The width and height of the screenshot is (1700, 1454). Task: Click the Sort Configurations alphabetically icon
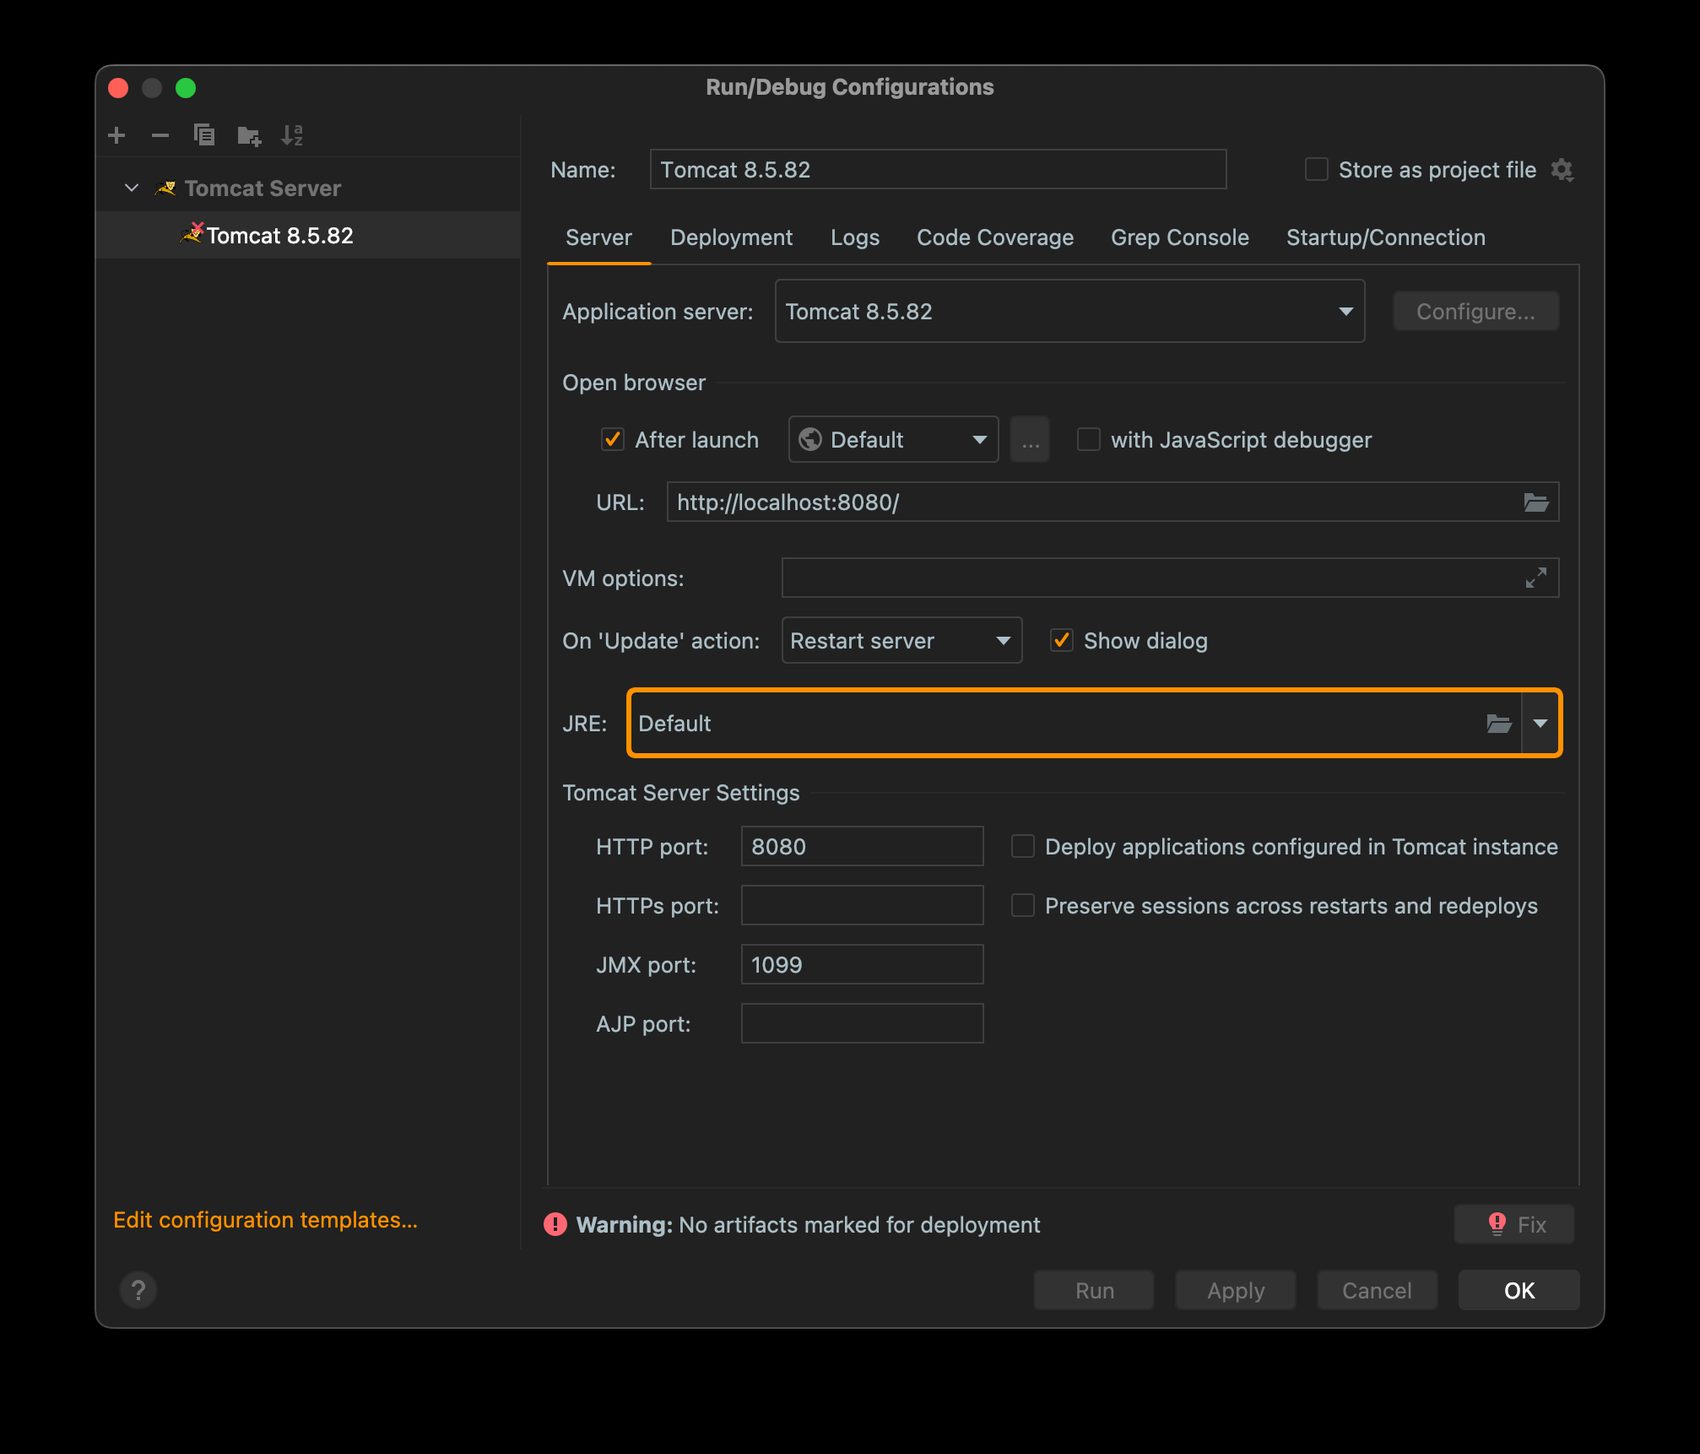coord(292,135)
